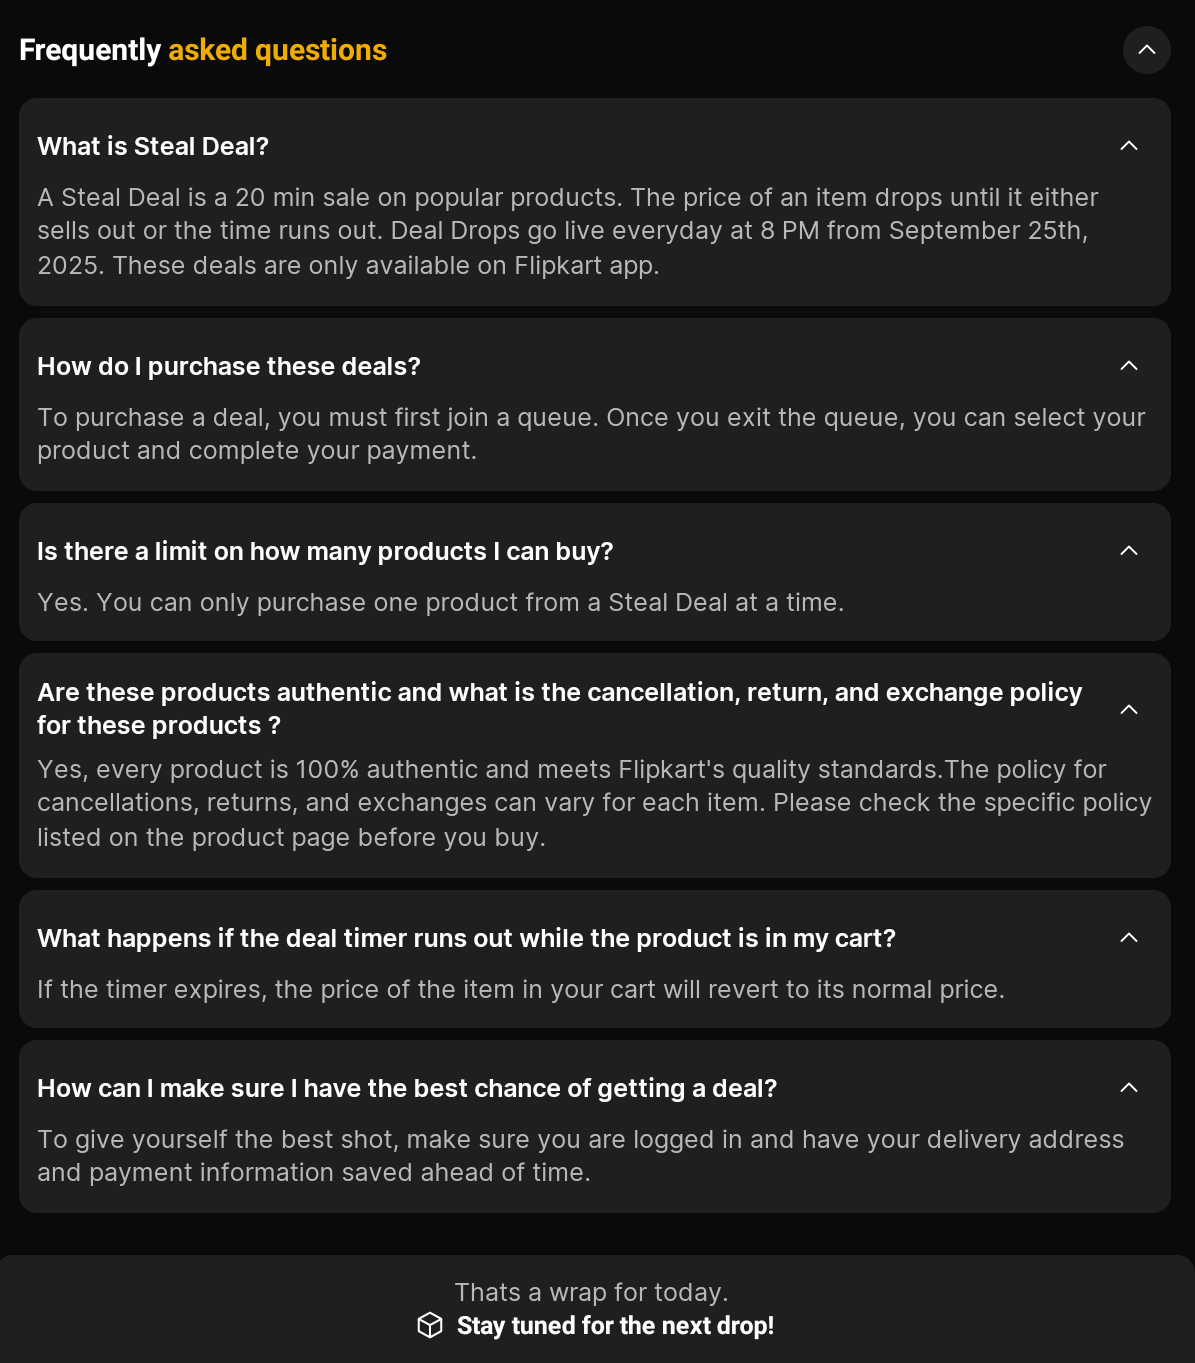Click the package box icon in bottom banner
Image resolution: width=1195 pixels, height=1363 pixels.
[430, 1325]
